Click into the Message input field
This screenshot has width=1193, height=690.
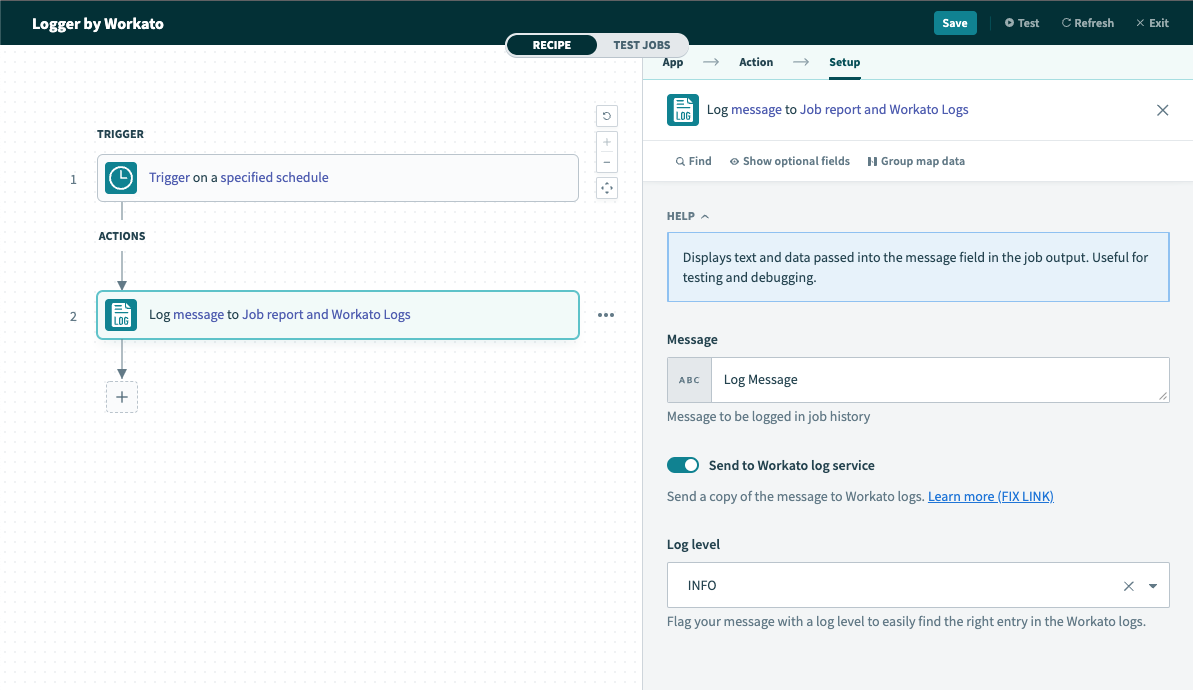(938, 380)
